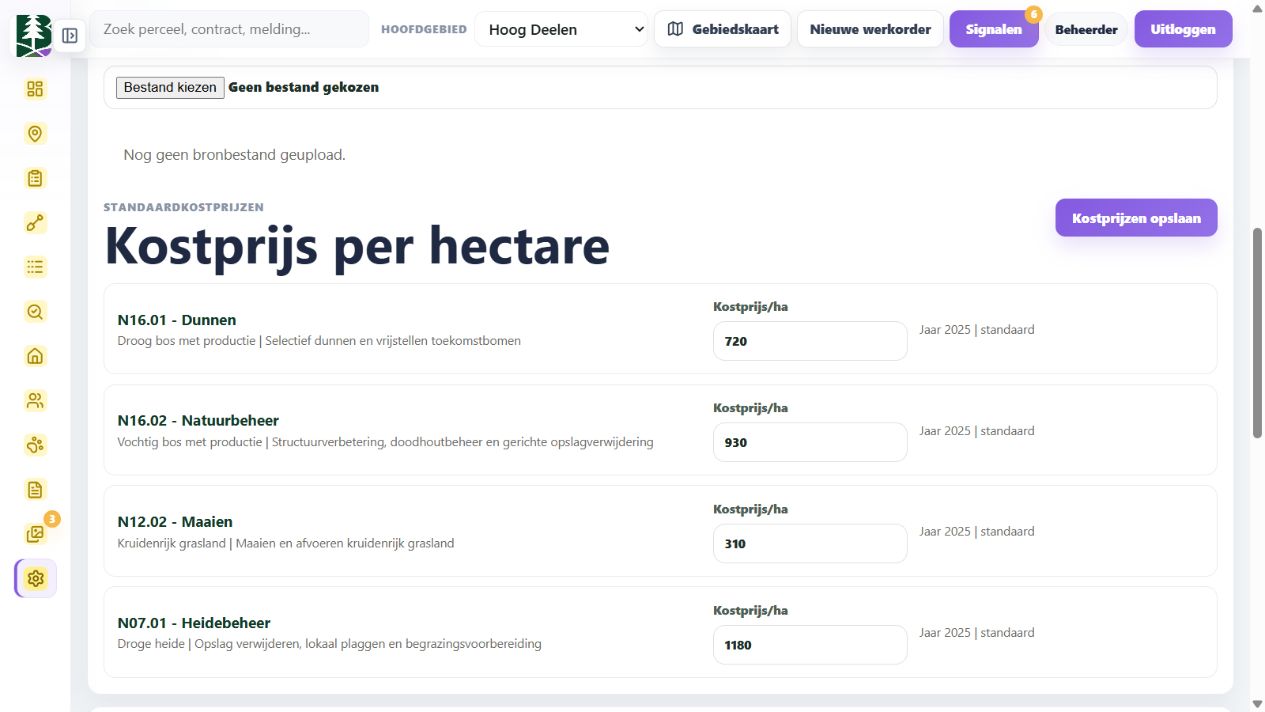Screen dimensions: 1265x712
Task: Save cost prices with Kostprijzen opslaan
Action: click(x=1136, y=218)
